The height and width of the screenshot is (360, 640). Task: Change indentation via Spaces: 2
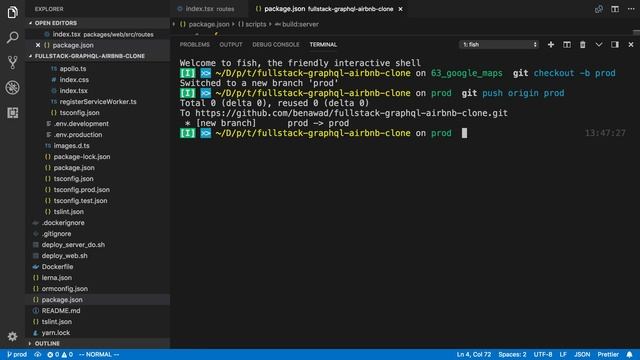512,354
